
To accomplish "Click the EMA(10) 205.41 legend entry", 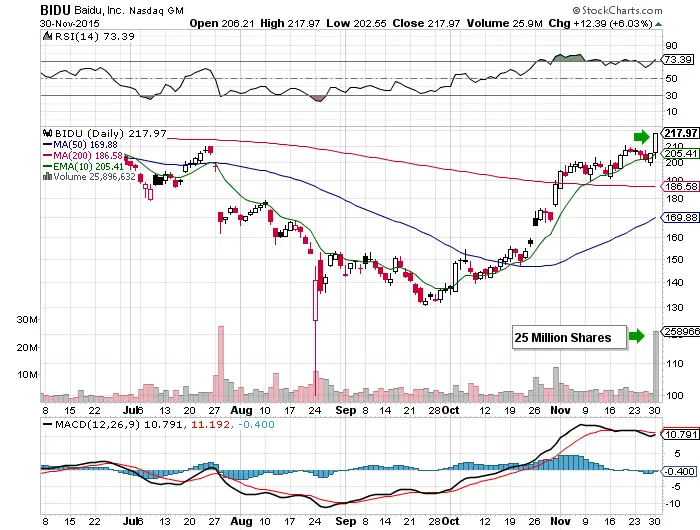I will (88, 167).
